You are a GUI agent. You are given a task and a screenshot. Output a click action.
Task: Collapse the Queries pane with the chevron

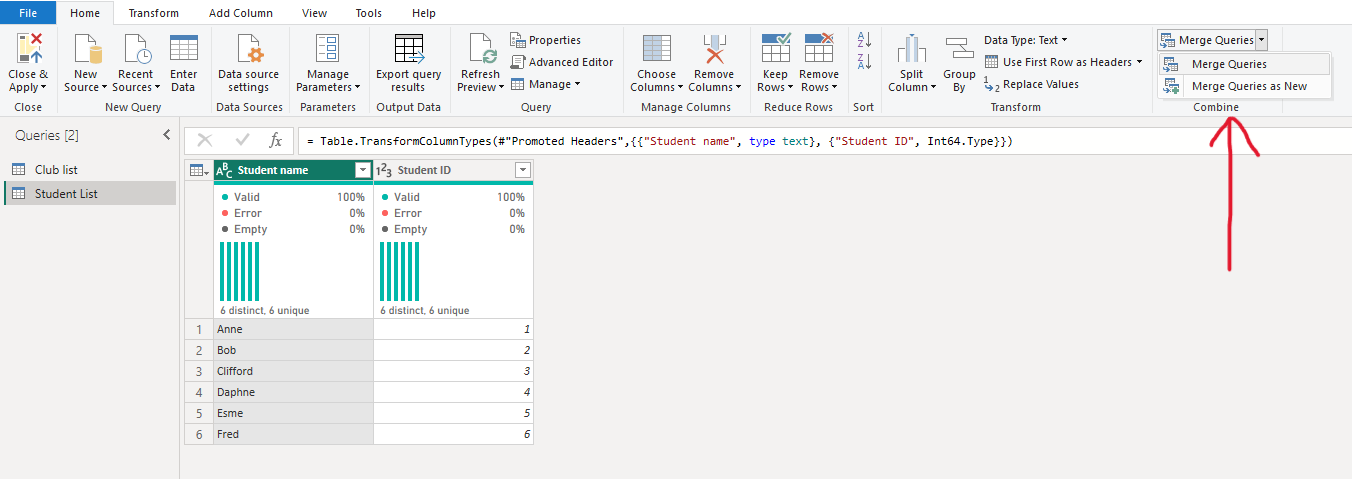click(x=167, y=135)
